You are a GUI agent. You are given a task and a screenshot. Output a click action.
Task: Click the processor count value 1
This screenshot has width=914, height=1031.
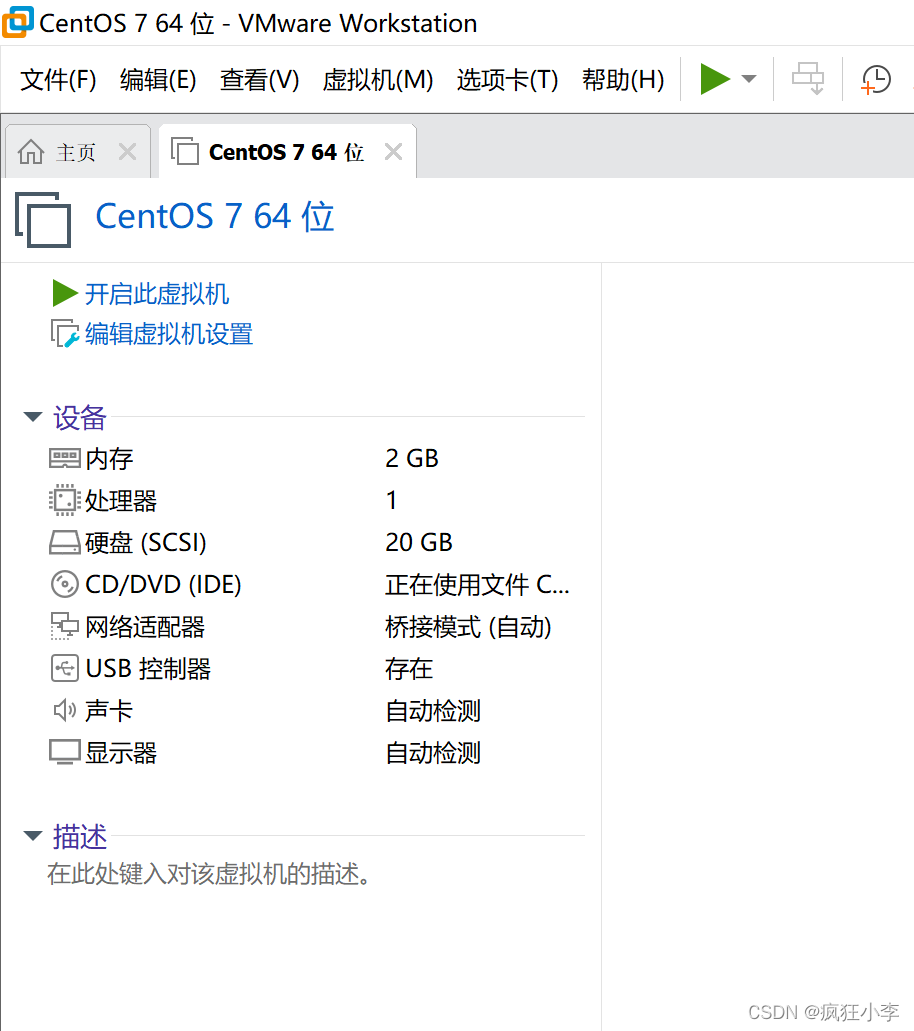tap(391, 500)
